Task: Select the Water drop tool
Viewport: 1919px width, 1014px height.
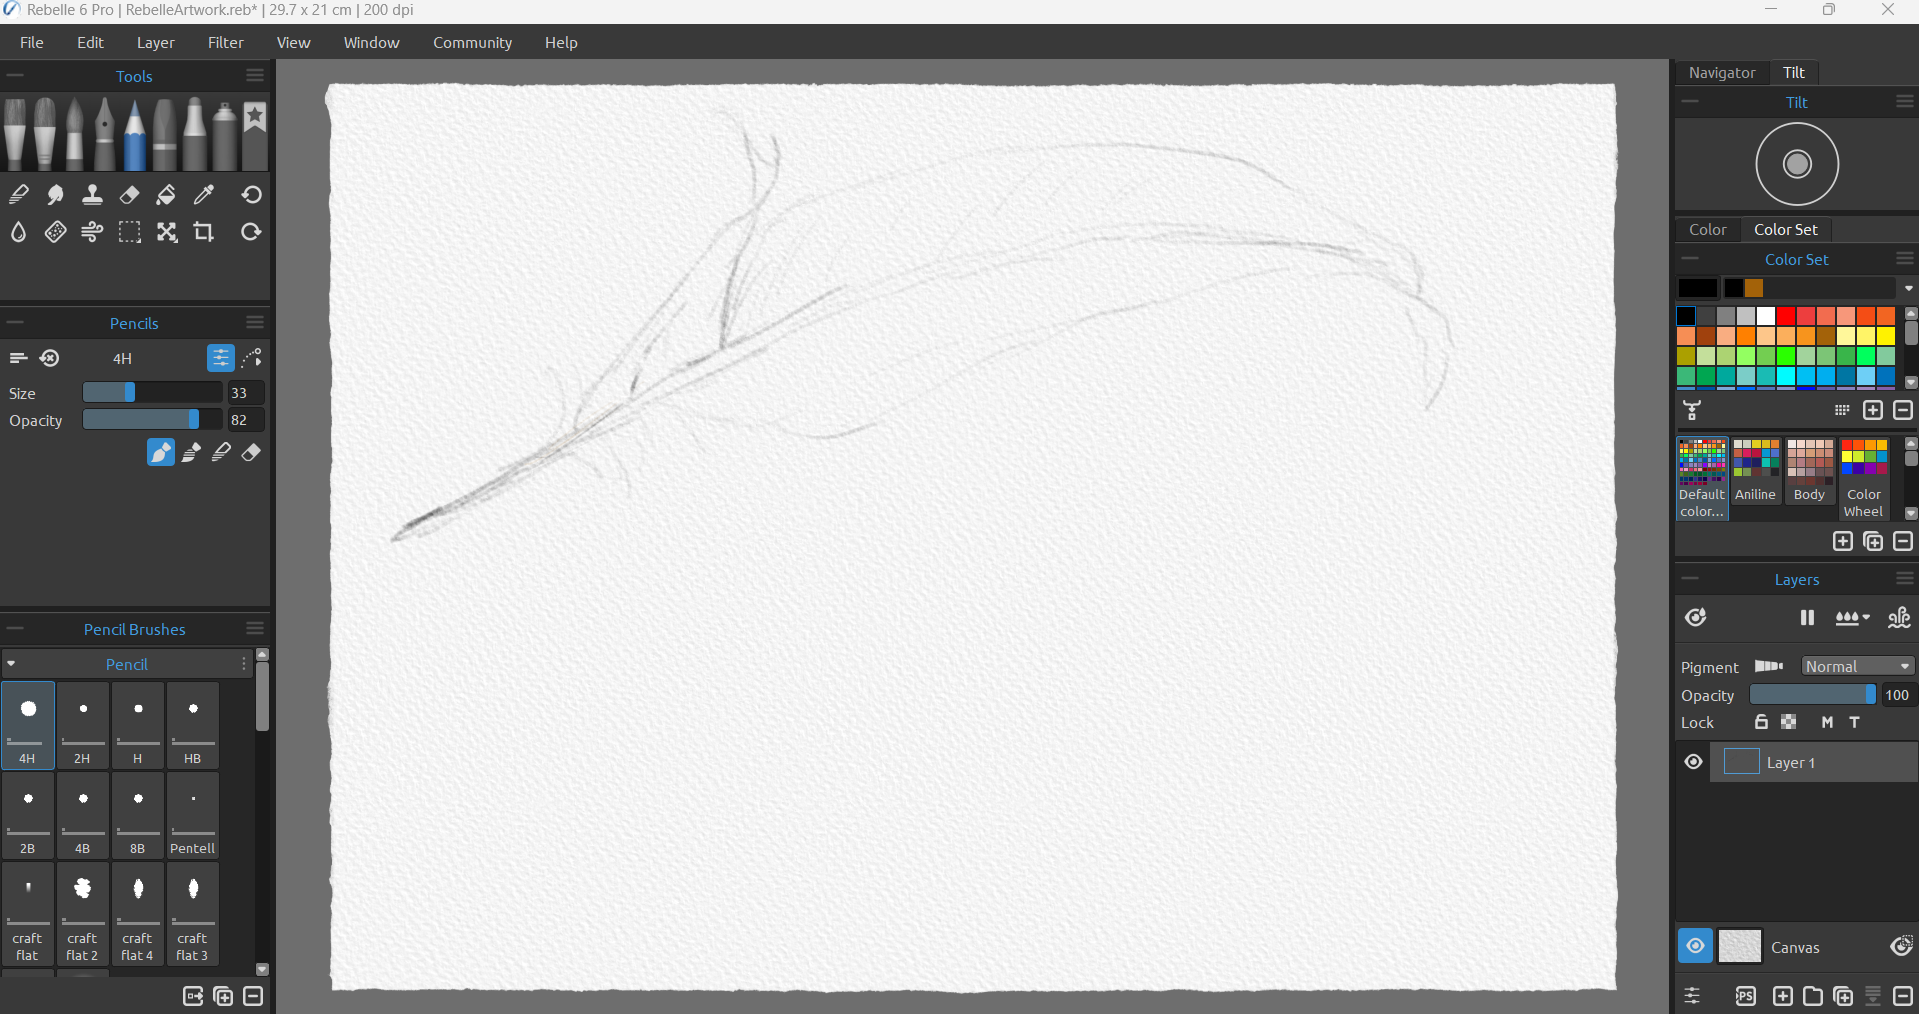Action: [x=19, y=232]
